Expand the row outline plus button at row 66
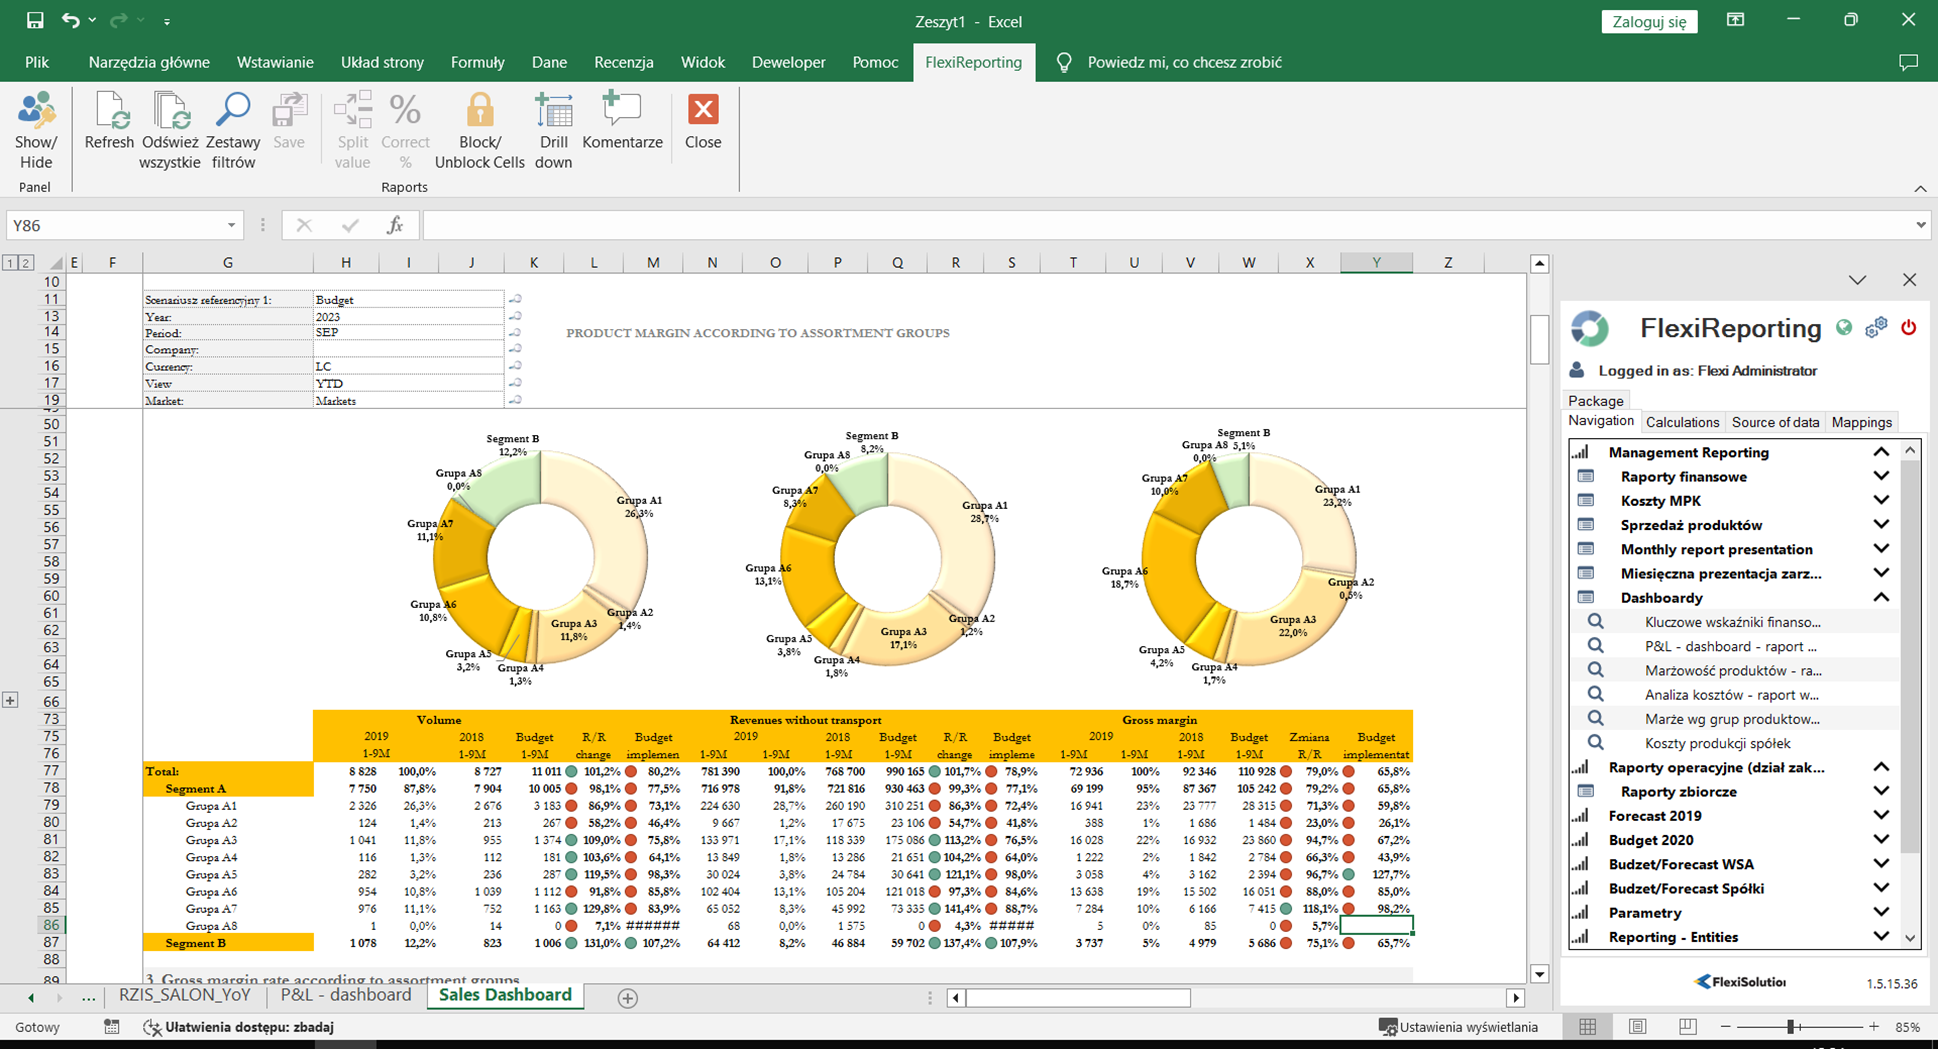The height and width of the screenshot is (1049, 1938). [10, 701]
